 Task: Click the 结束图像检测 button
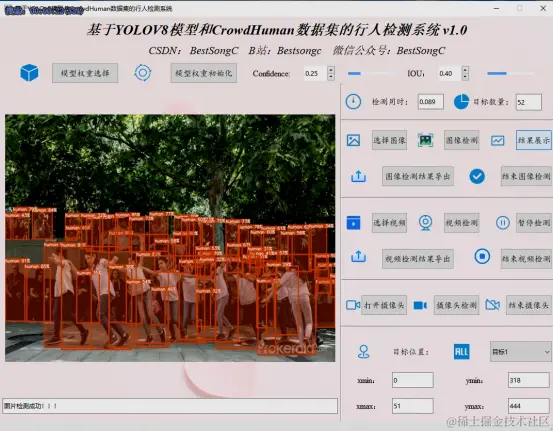(526, 176)
